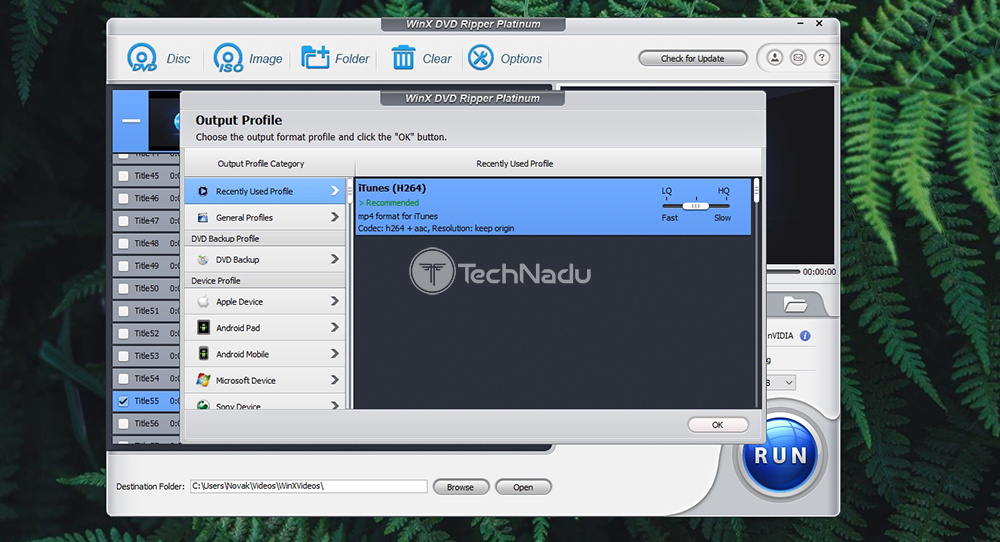Screen dimensions: 1000x542
Task: Click the Check for Update button
Action: 693,59
